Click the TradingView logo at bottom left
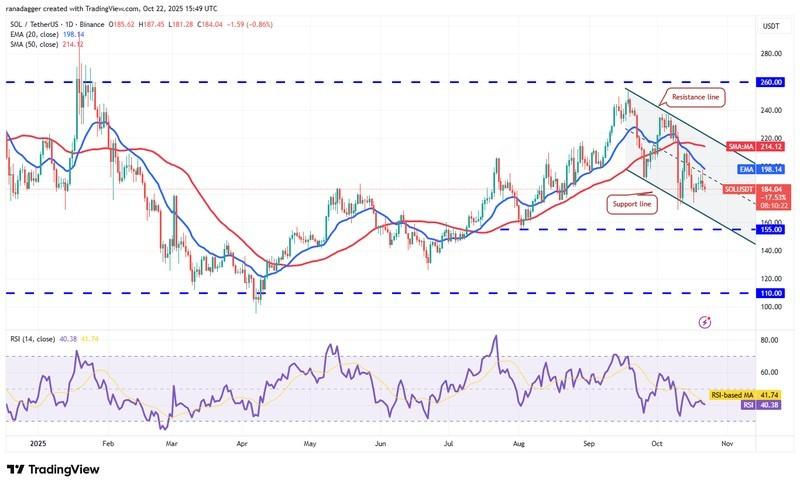Viewport: 800px width, 487px height. (x=53, y=470)
